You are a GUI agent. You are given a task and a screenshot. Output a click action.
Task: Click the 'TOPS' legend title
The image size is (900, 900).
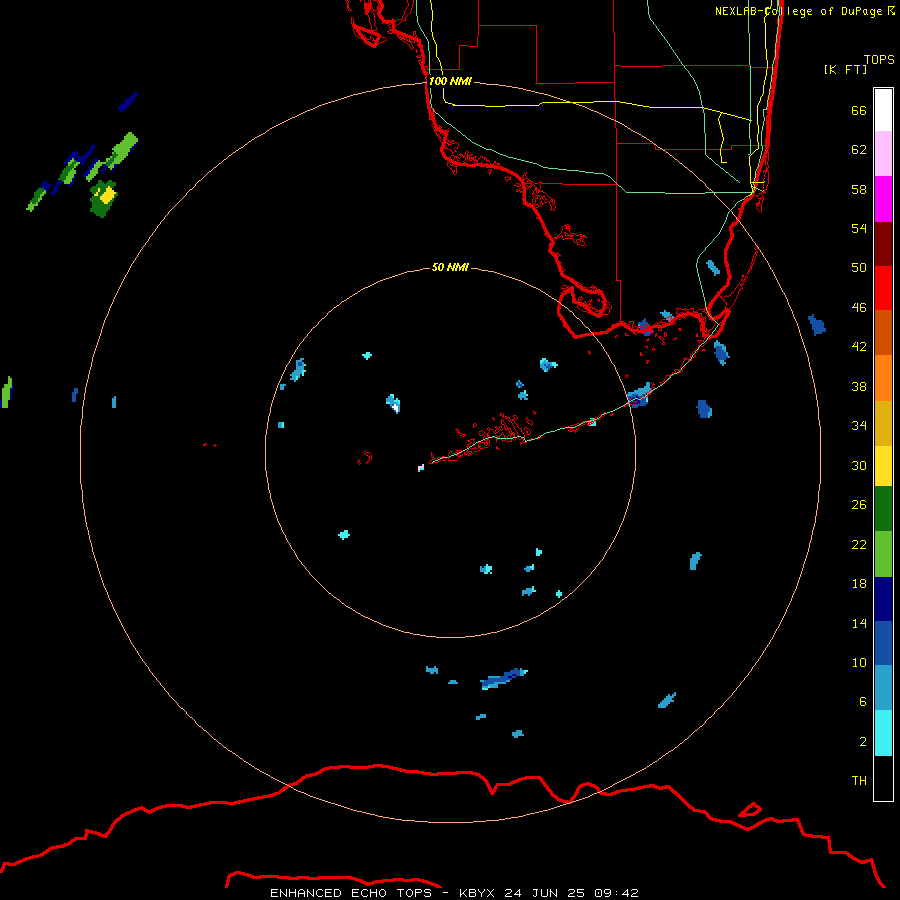879,59
